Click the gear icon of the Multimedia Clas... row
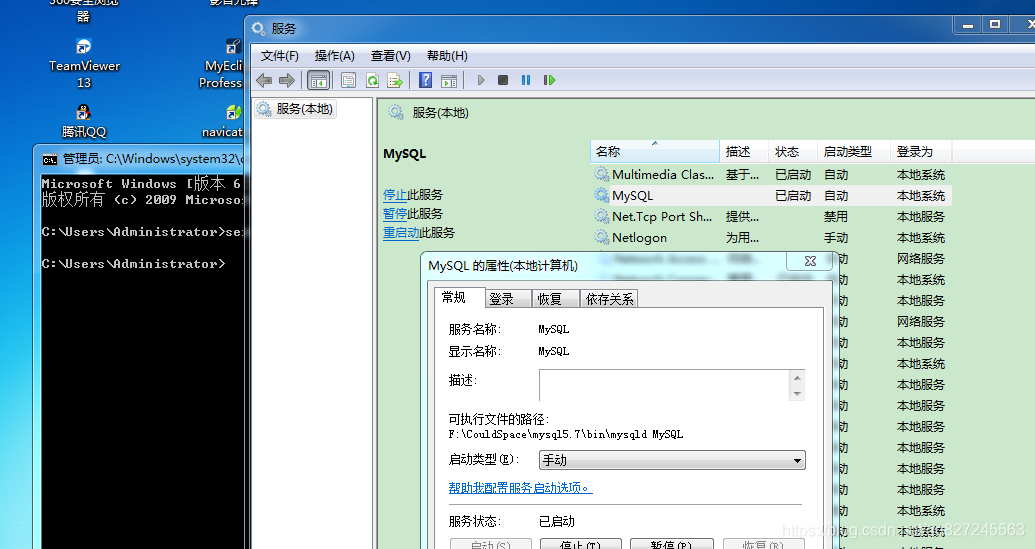Viewport: 1035px width, 549px height. click(601, 174)
